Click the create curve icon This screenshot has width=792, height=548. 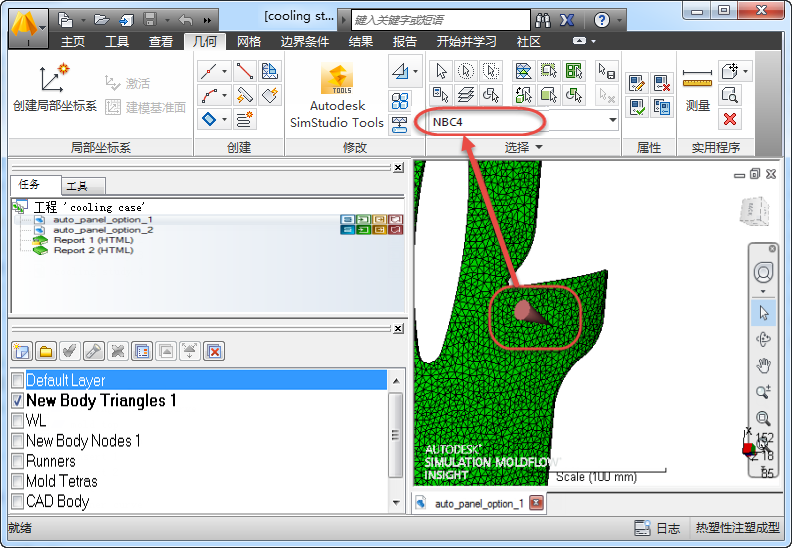[209, 95]
